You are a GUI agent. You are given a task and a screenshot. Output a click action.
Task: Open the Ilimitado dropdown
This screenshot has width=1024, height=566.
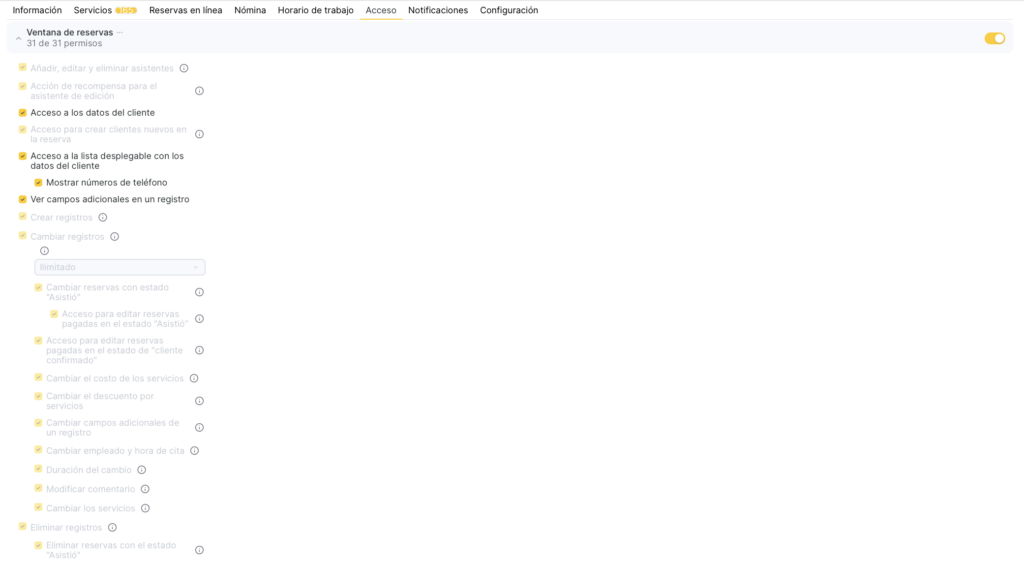(x=120, y=267)
